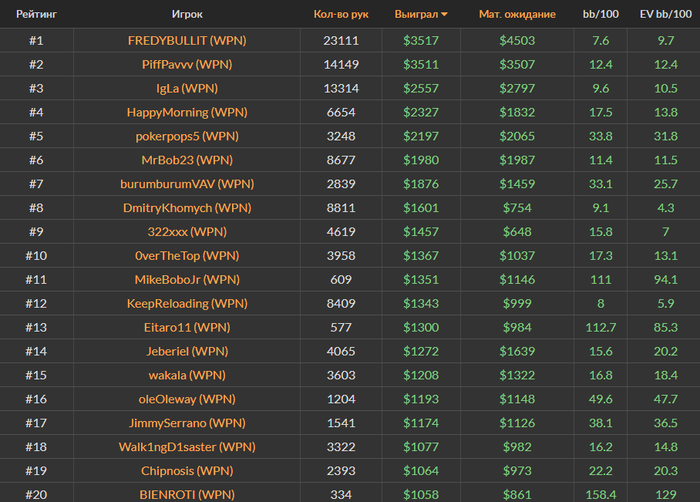Open player 0verTheTop (WPN) profile
Image resolution: width=700 pixels, height=502 pixels.
click(x=187, y=256)
